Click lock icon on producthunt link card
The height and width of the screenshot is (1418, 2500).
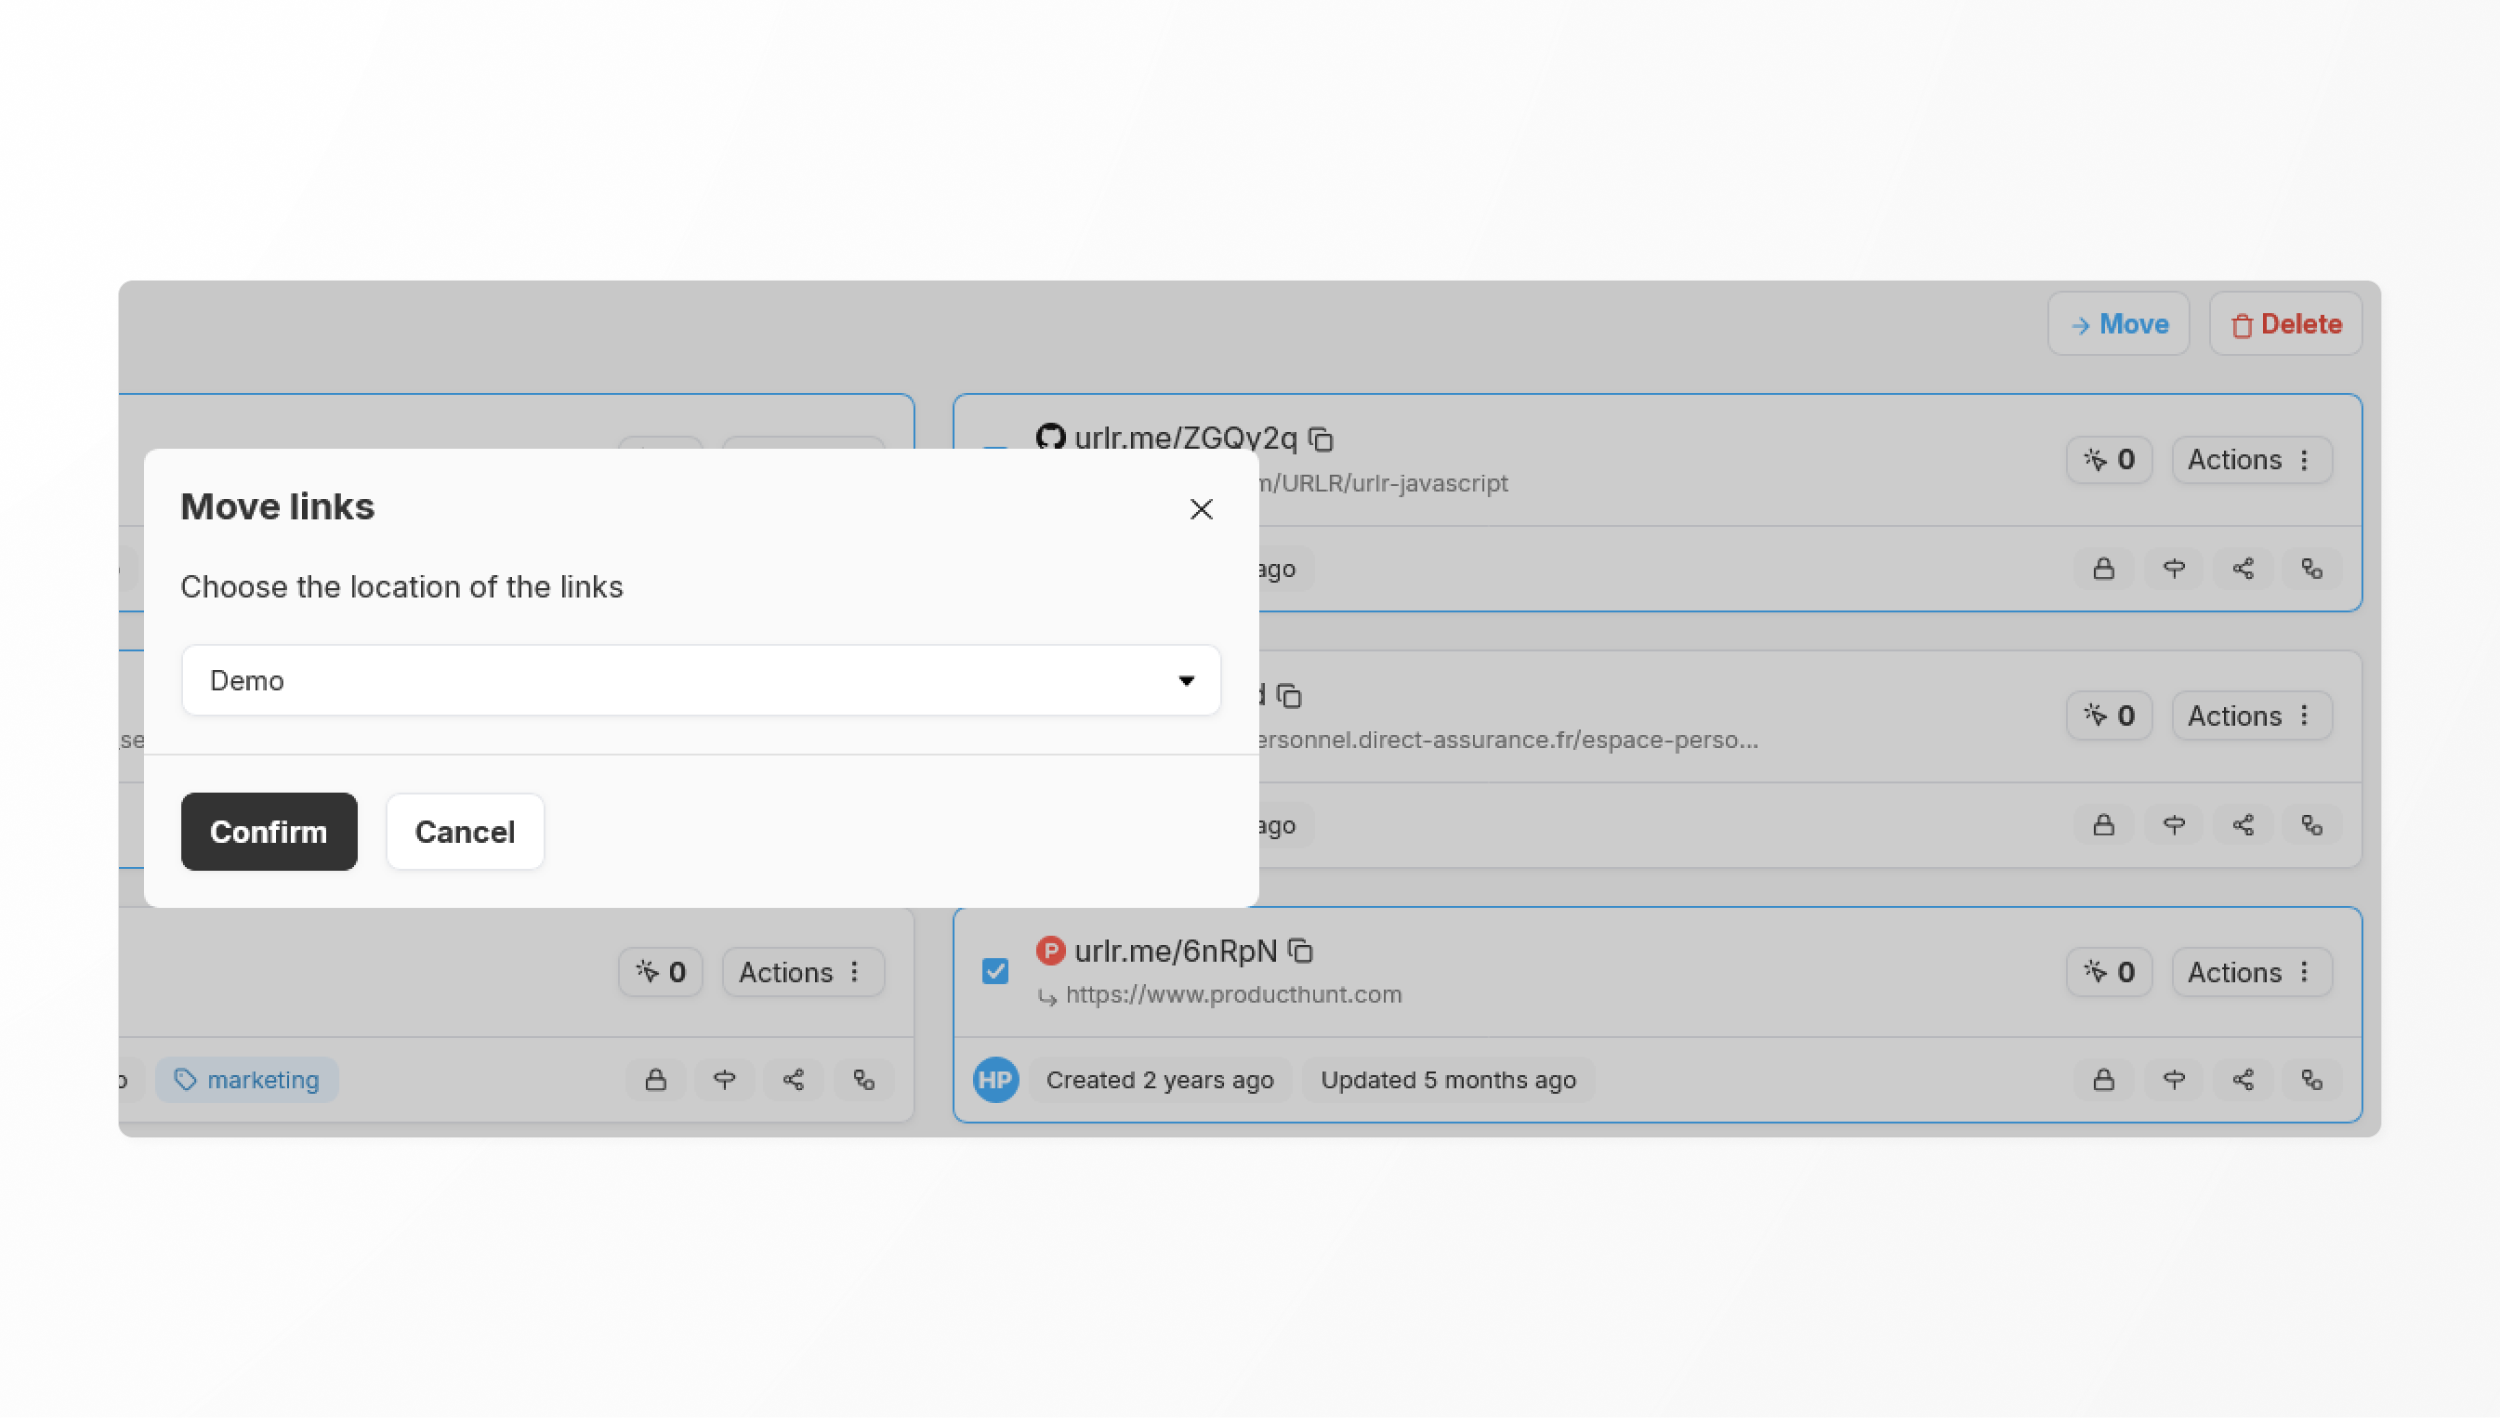pos(2104,1080)
